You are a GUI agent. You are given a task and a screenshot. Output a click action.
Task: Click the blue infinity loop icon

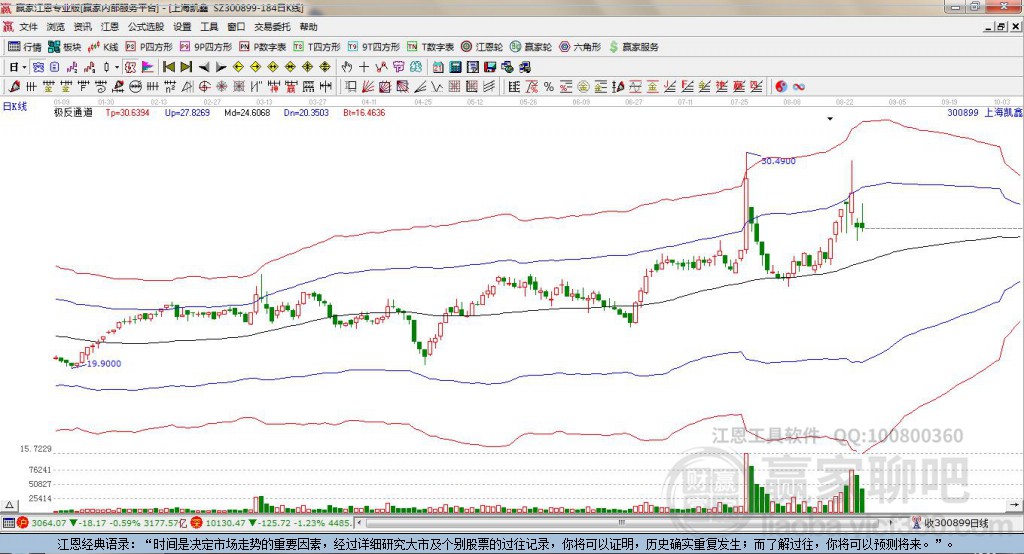(799, 86)
